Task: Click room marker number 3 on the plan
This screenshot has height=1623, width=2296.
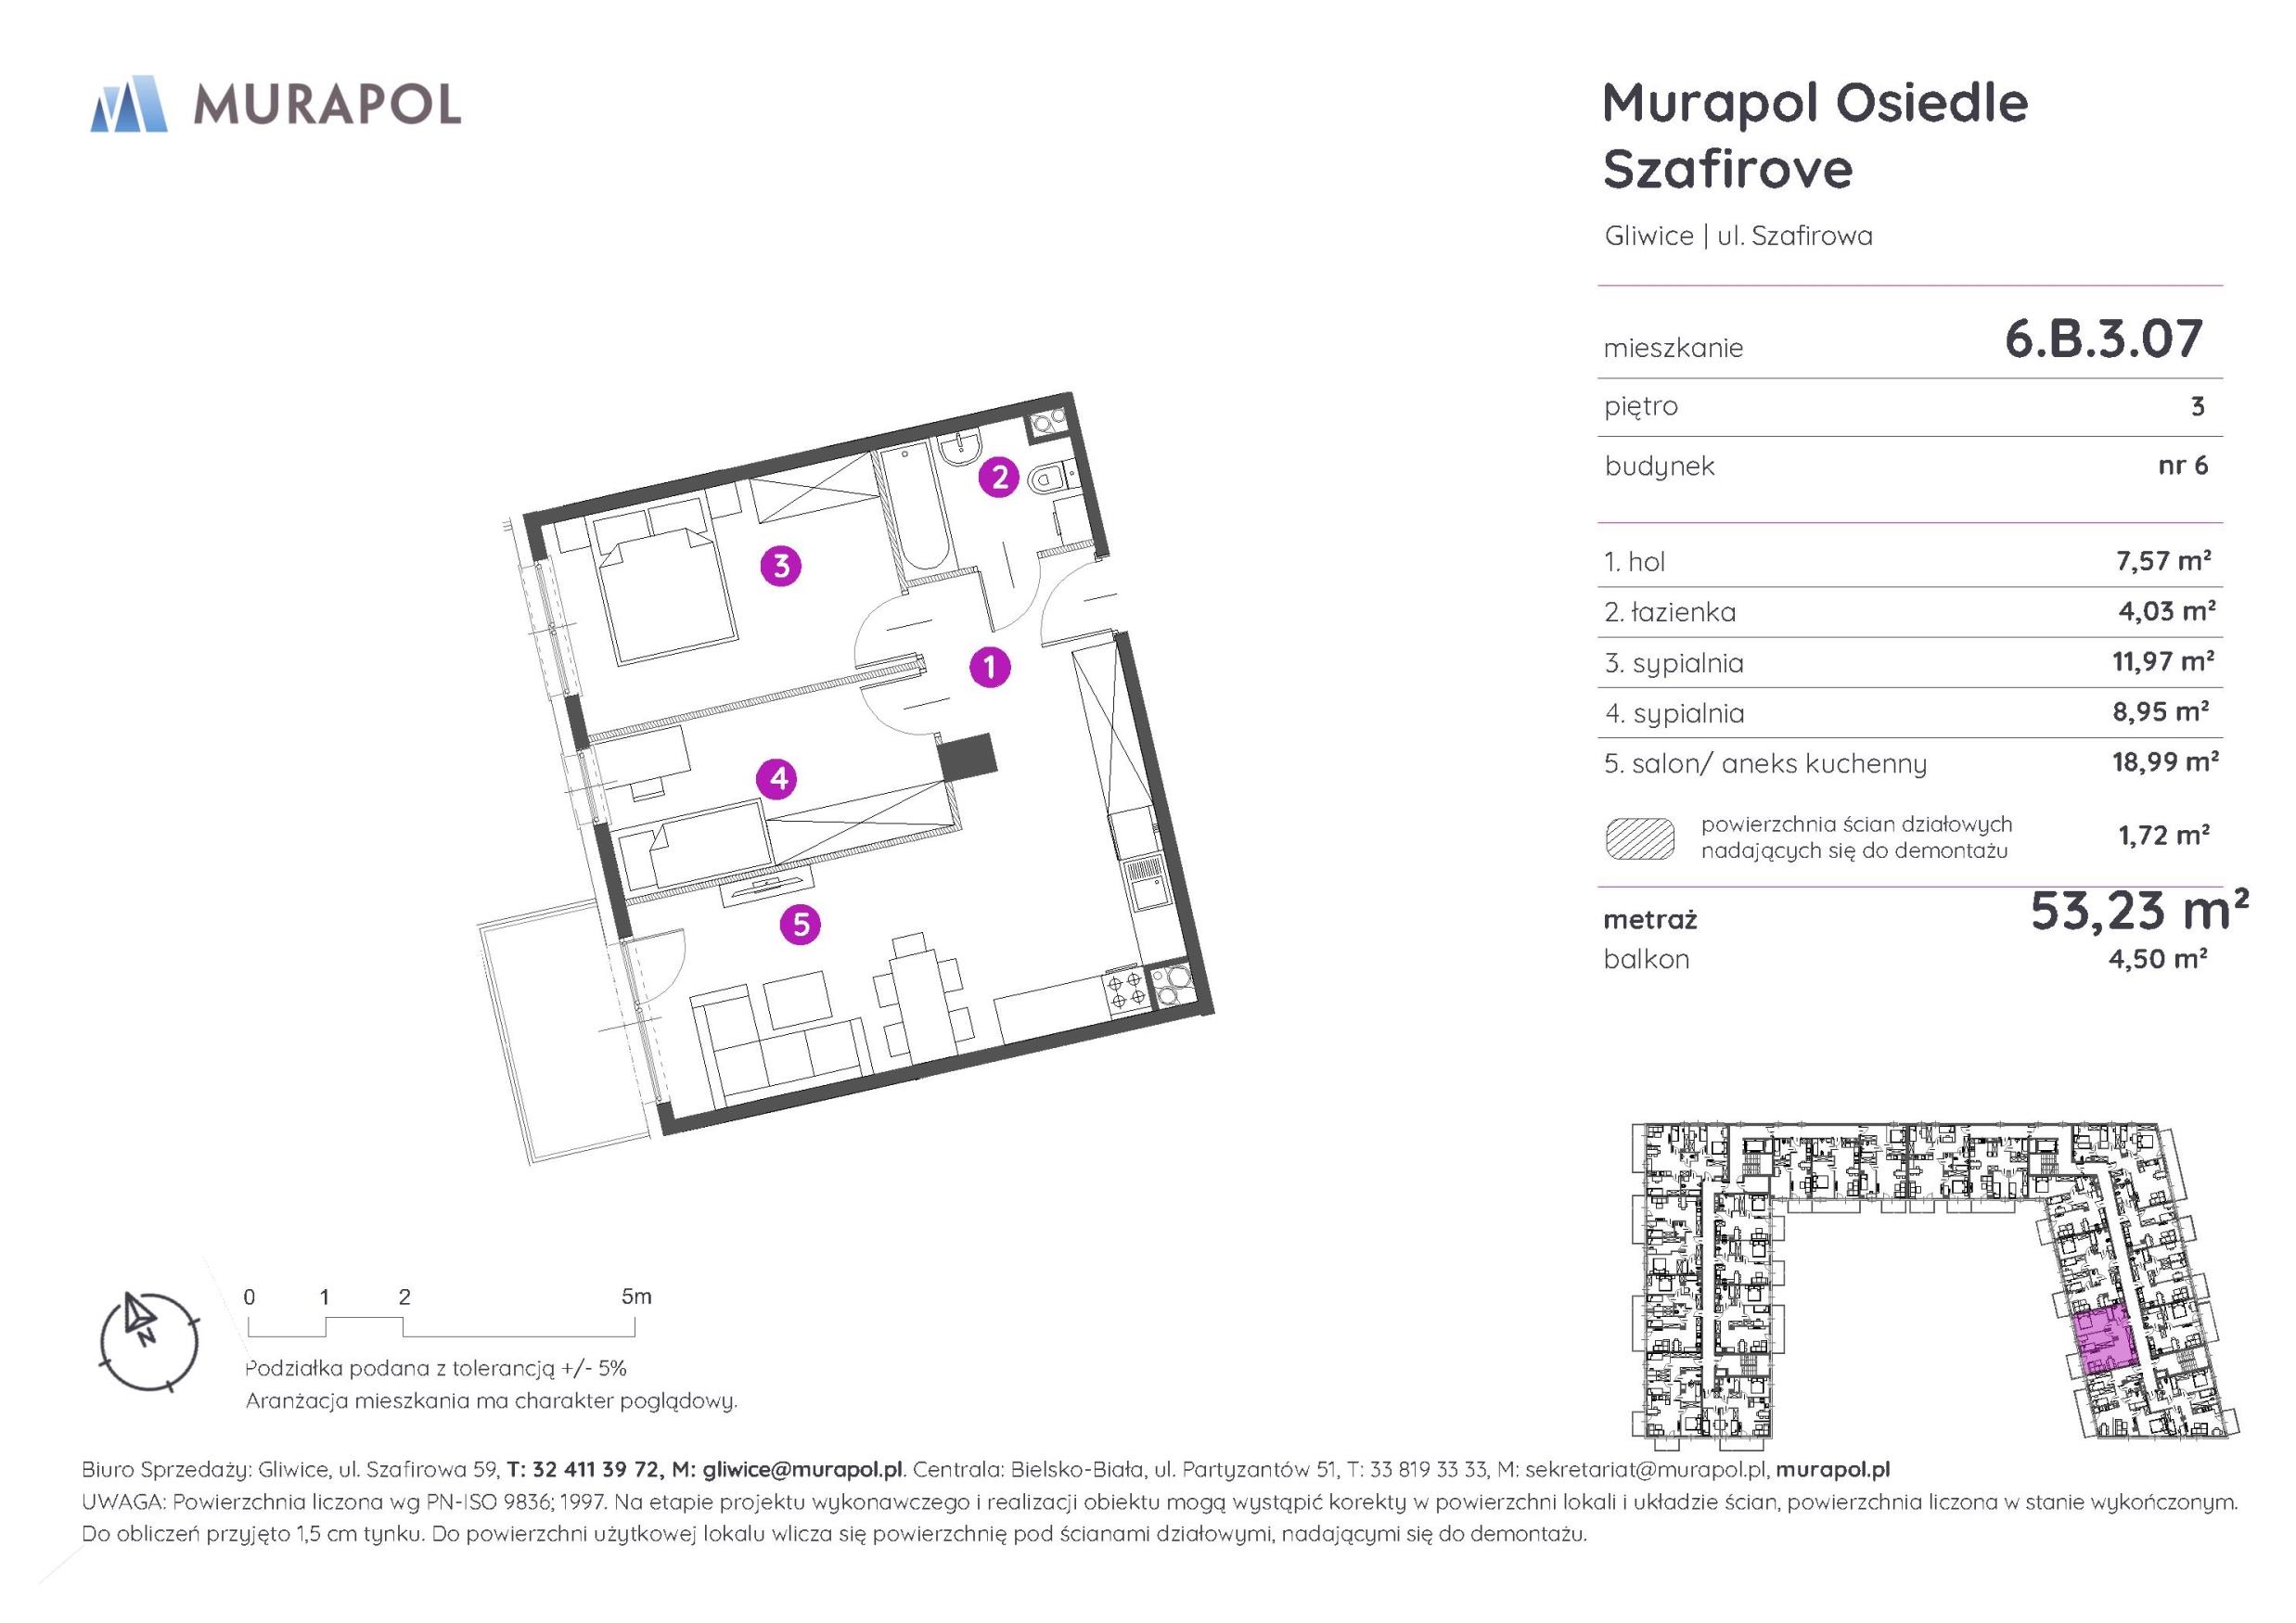Action: click(781, 566)
